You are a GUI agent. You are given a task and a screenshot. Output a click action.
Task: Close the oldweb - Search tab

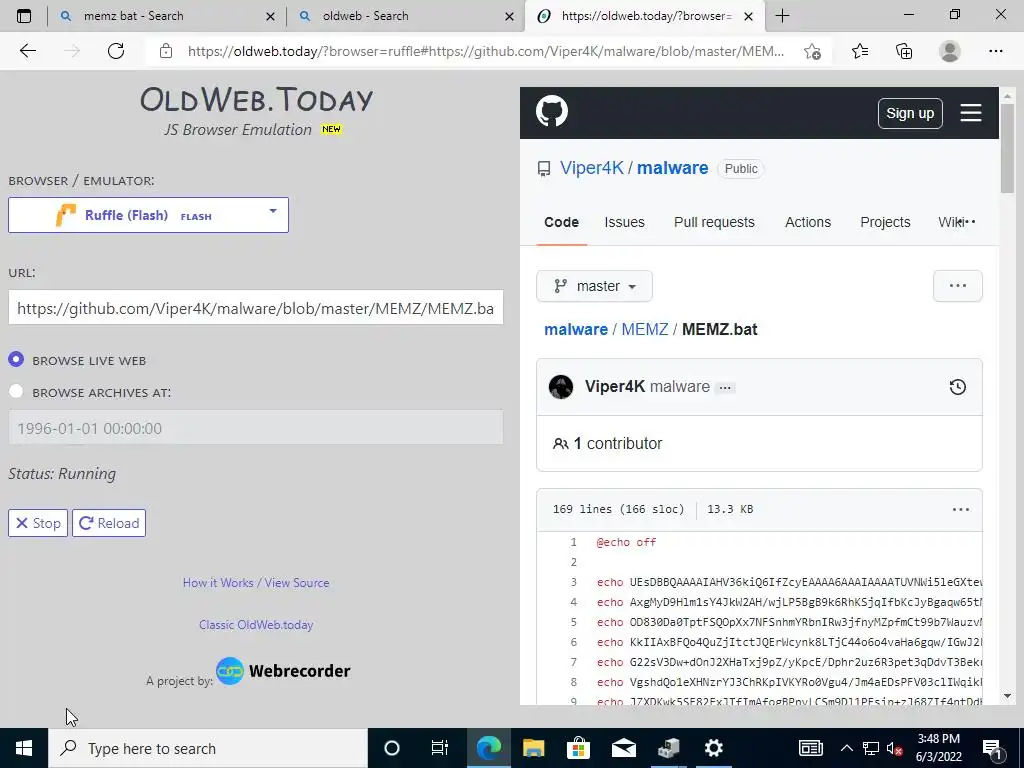coord(511,16)
